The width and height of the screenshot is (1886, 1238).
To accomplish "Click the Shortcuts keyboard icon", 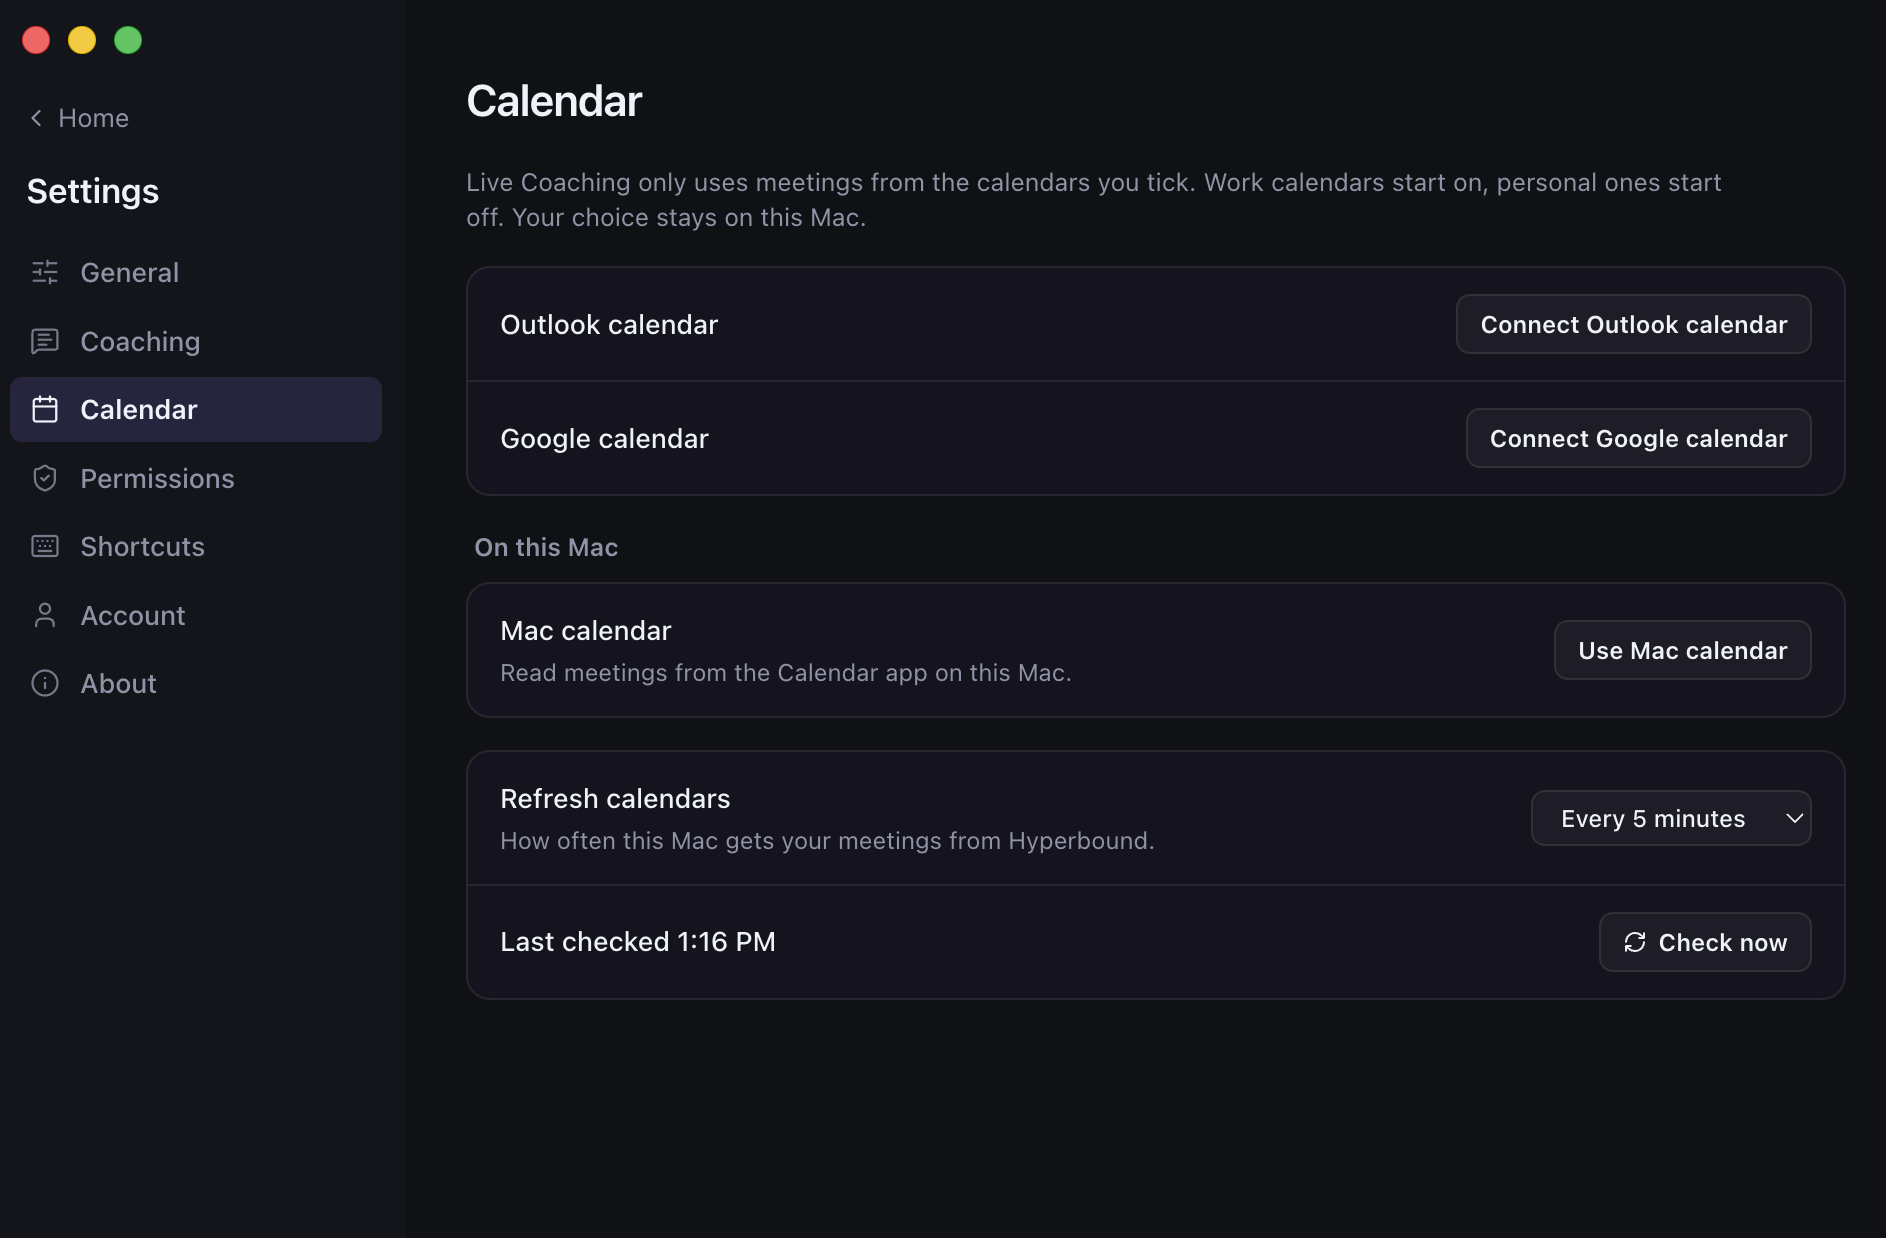I will click(45, 546).
